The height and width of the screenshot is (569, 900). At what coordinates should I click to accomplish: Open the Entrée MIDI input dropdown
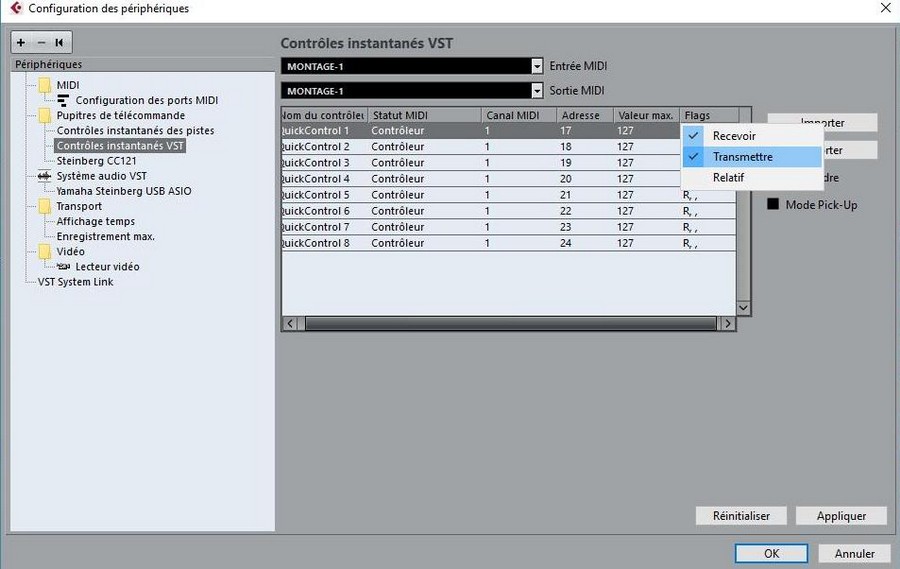click(537, 66)
